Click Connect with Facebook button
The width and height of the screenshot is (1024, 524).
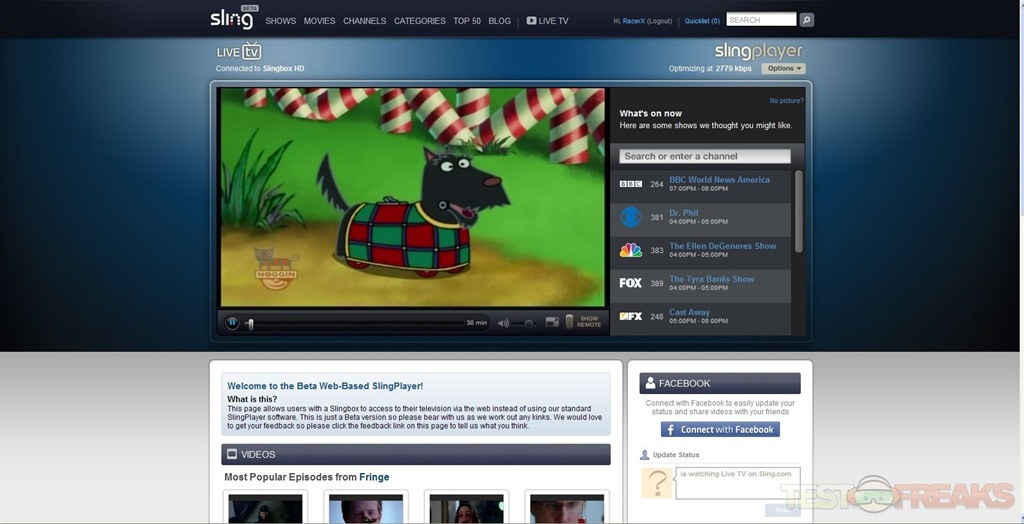point(720,429)
